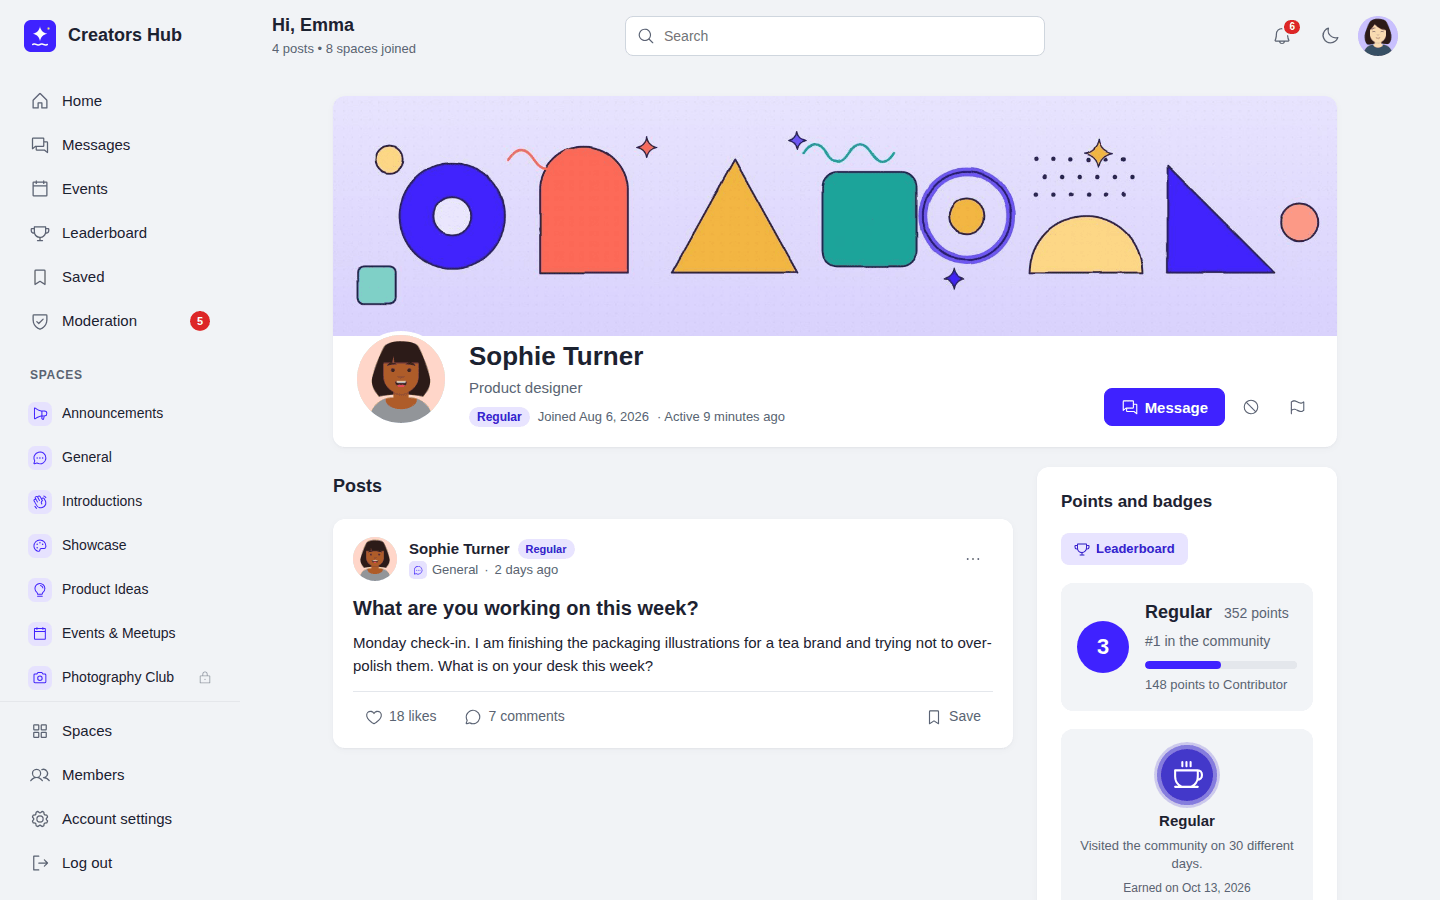Open Leaderboard button in Points and badges
Image resolution: width=1440 pixels, height=900 pixels.
coord(1124,549)
